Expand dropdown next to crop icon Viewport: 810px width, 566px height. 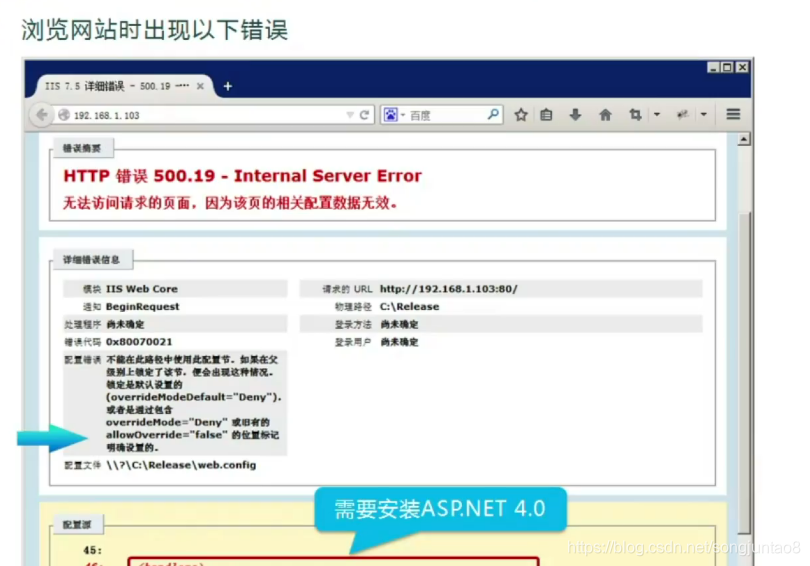pyautogui.click(x=657, y=114)
